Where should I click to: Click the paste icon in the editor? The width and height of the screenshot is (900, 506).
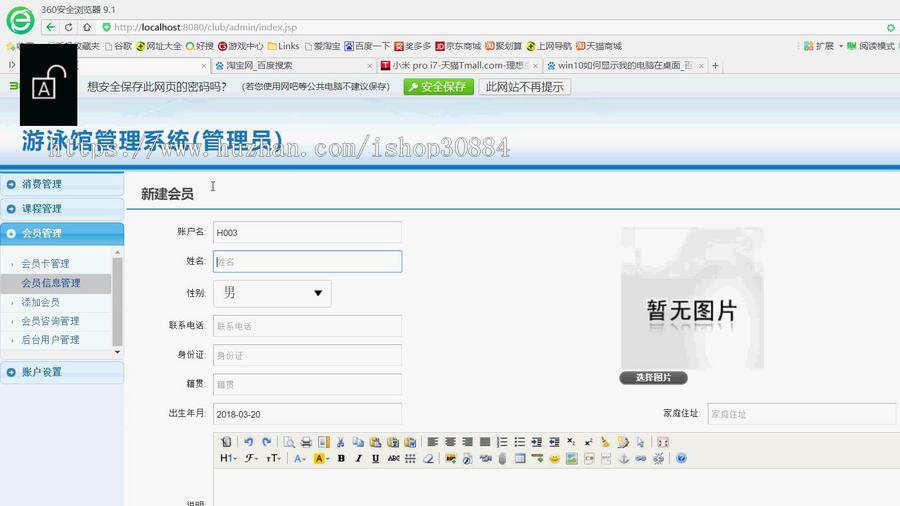pos(375,442)
